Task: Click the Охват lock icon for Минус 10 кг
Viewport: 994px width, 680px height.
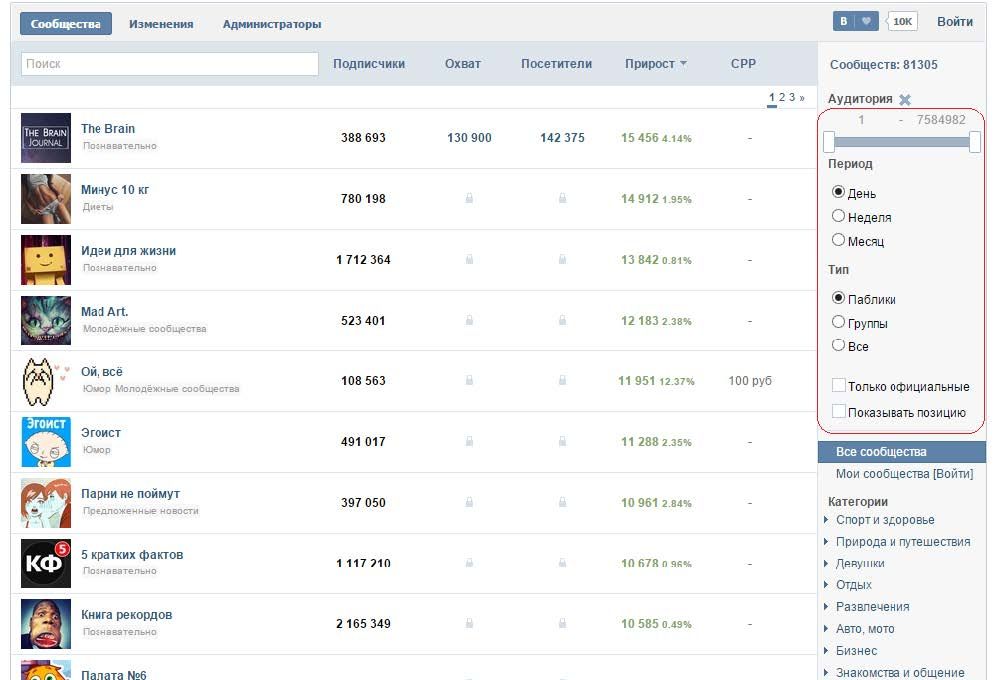Action: click(x=469, y=198)
